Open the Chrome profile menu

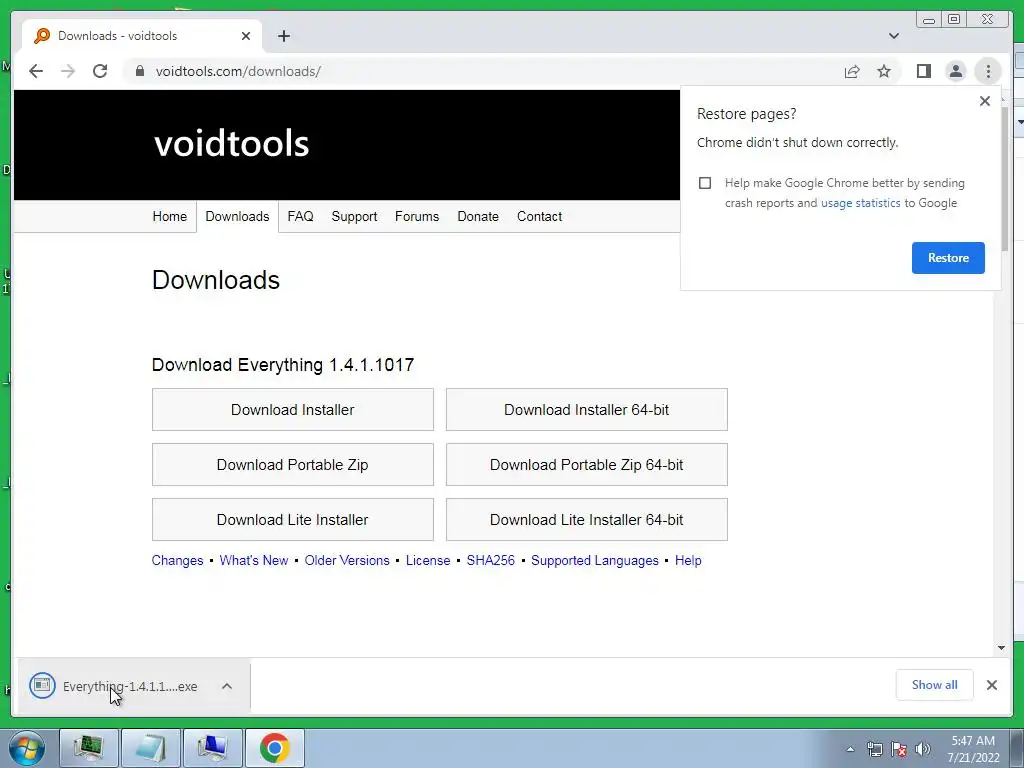[955, 71]
